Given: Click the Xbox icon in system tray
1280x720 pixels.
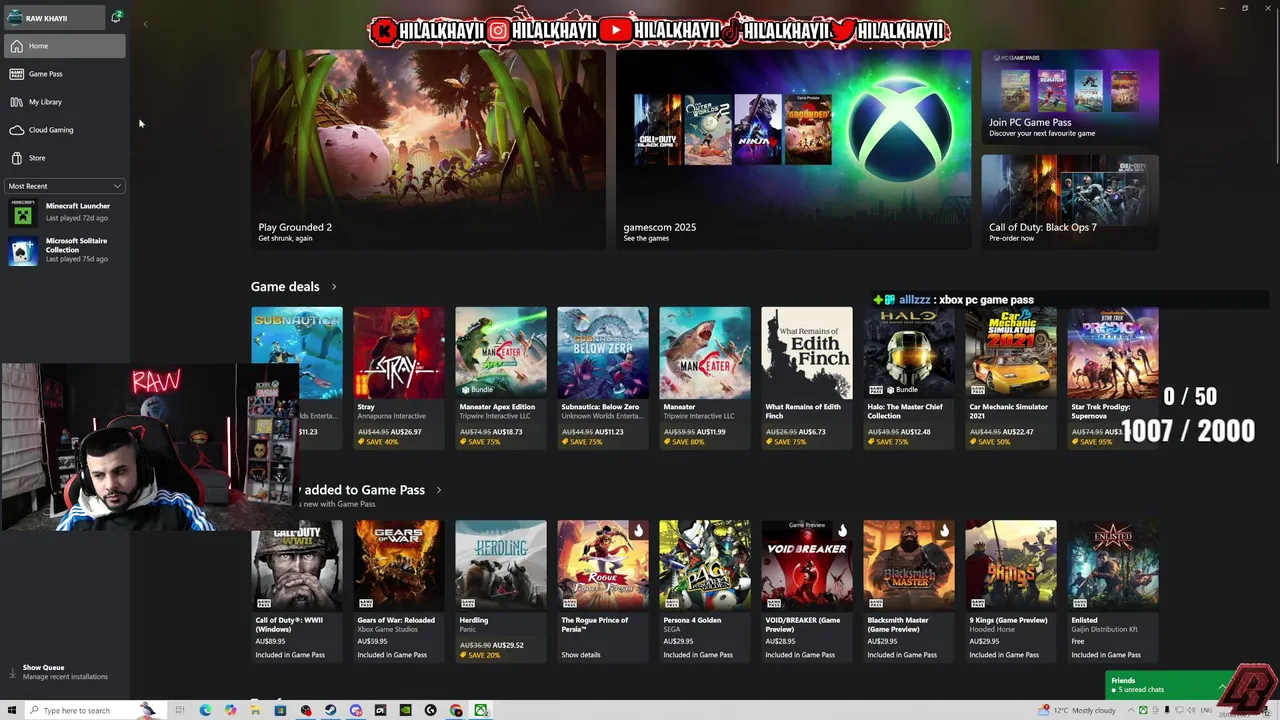Looking at the screenshot, I should (x=1143, y=710).
